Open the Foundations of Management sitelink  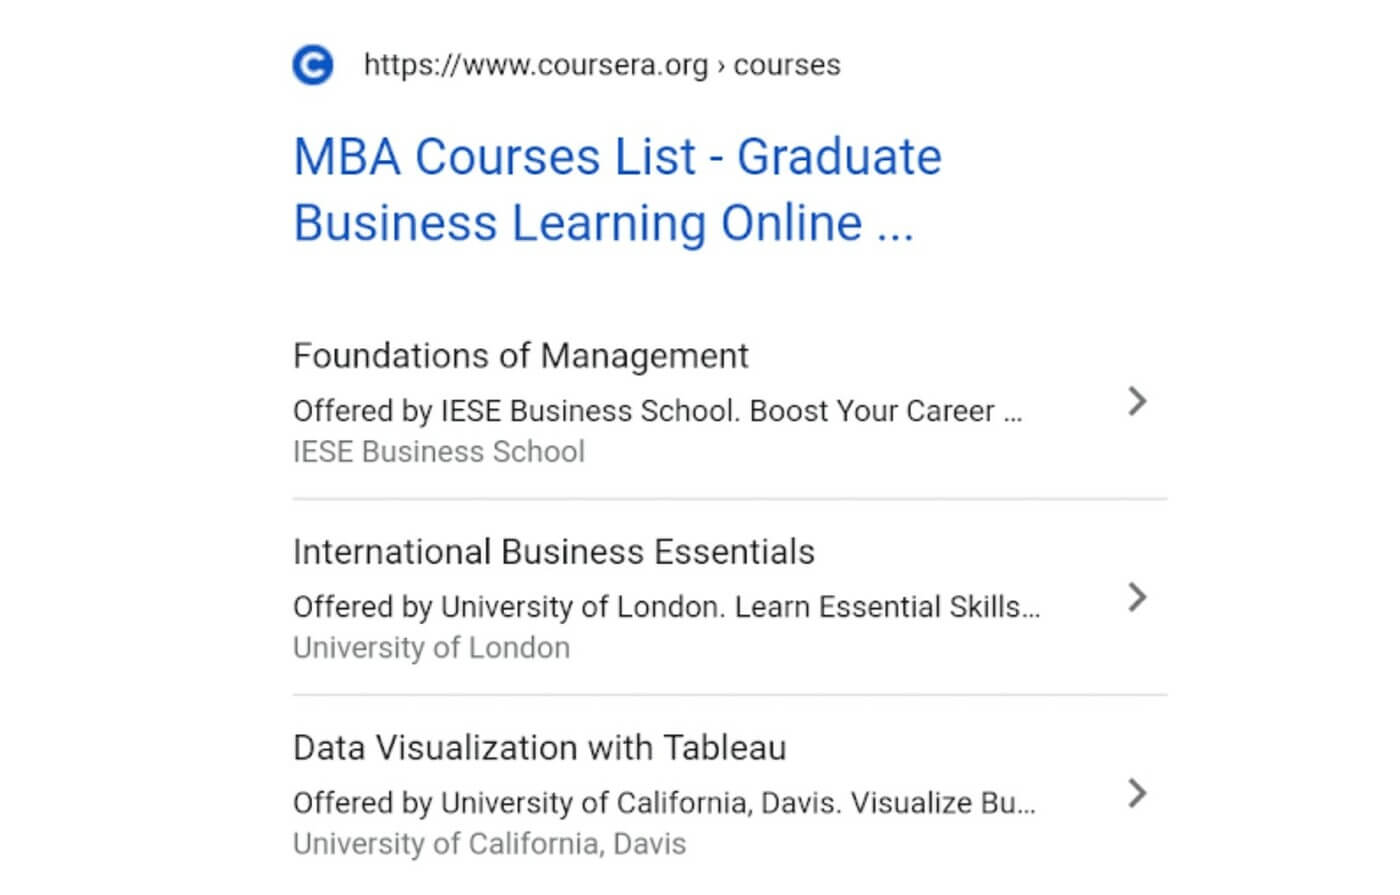[521, 356]
